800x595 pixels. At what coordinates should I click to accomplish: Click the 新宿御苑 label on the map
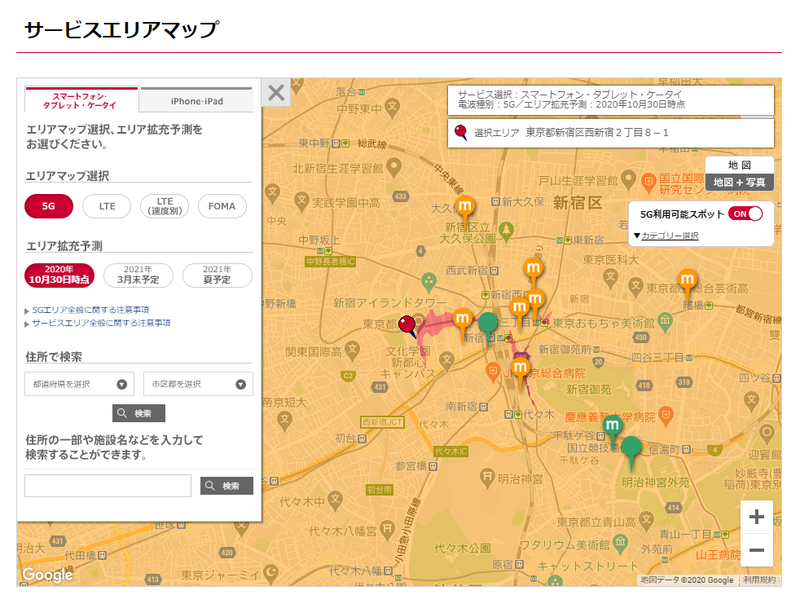tap(588, 389)
